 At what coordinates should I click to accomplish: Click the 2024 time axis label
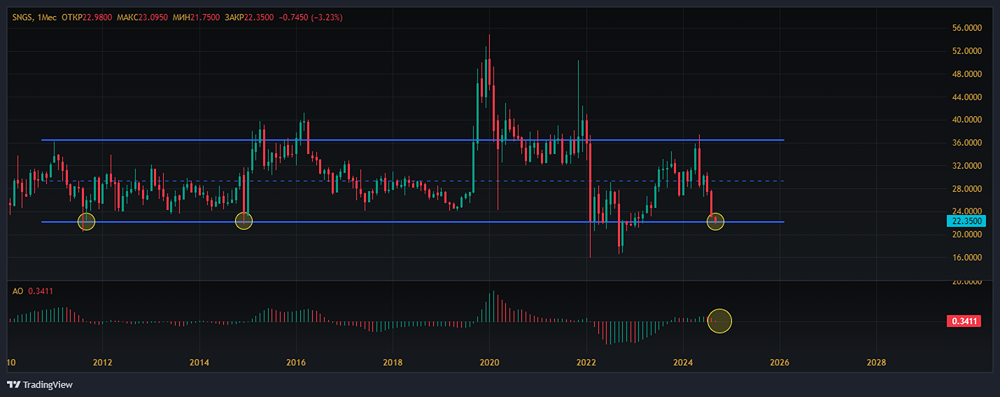click(x=682, y=363)
